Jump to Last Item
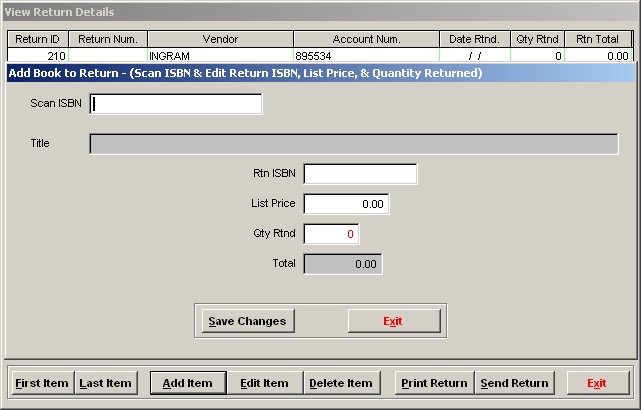Image resolution: width=641 pixels, height=410 pixels. point(106,383)
